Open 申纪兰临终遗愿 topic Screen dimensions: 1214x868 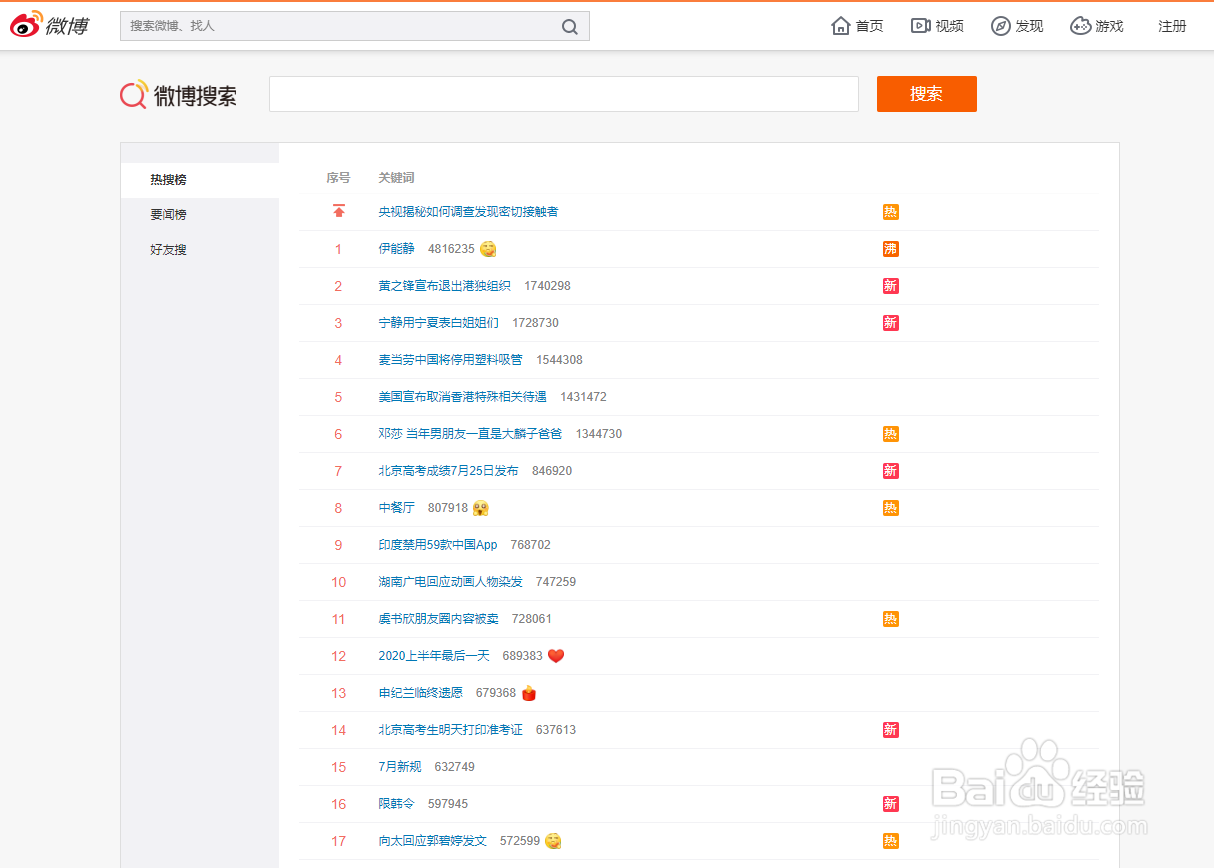click(x=420, y=693)
